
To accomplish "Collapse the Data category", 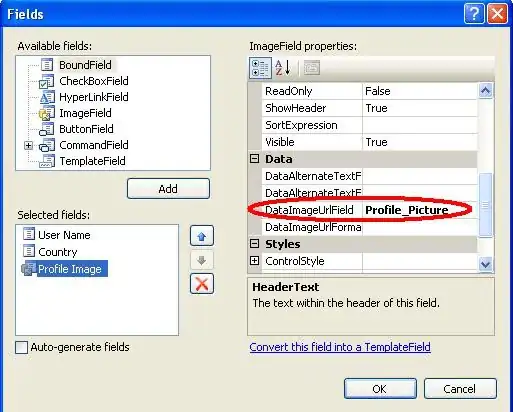I will [x=254, y=159].
